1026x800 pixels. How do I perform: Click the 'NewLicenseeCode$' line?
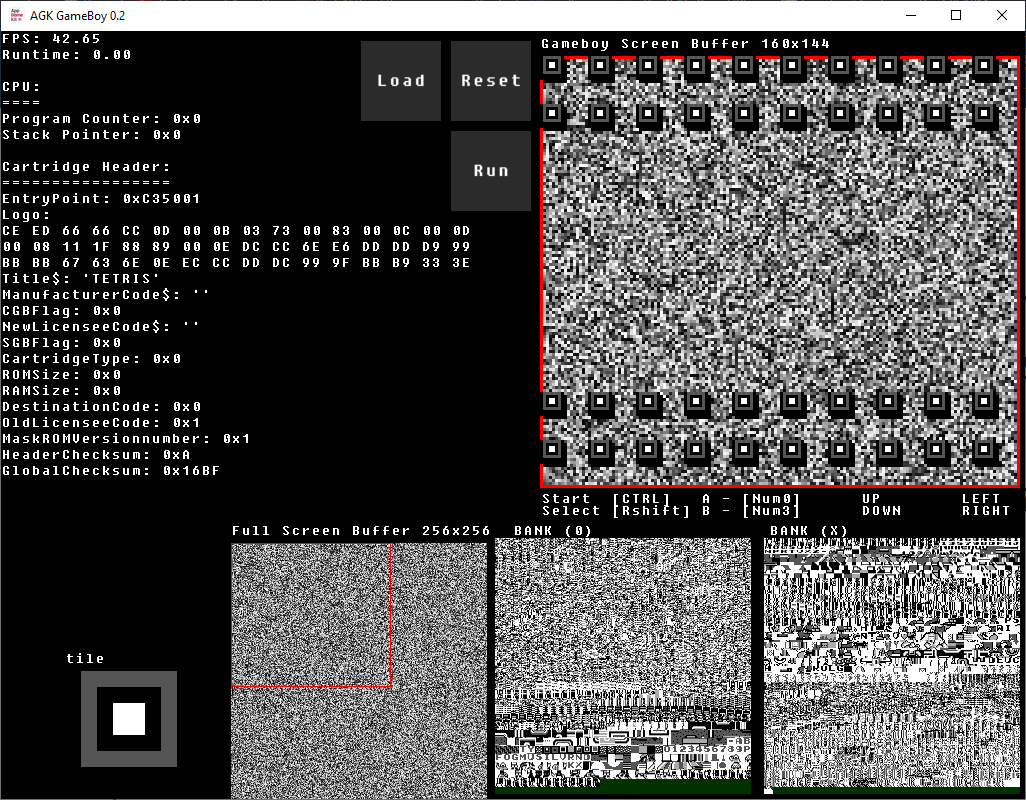click(x=101, y=327)
